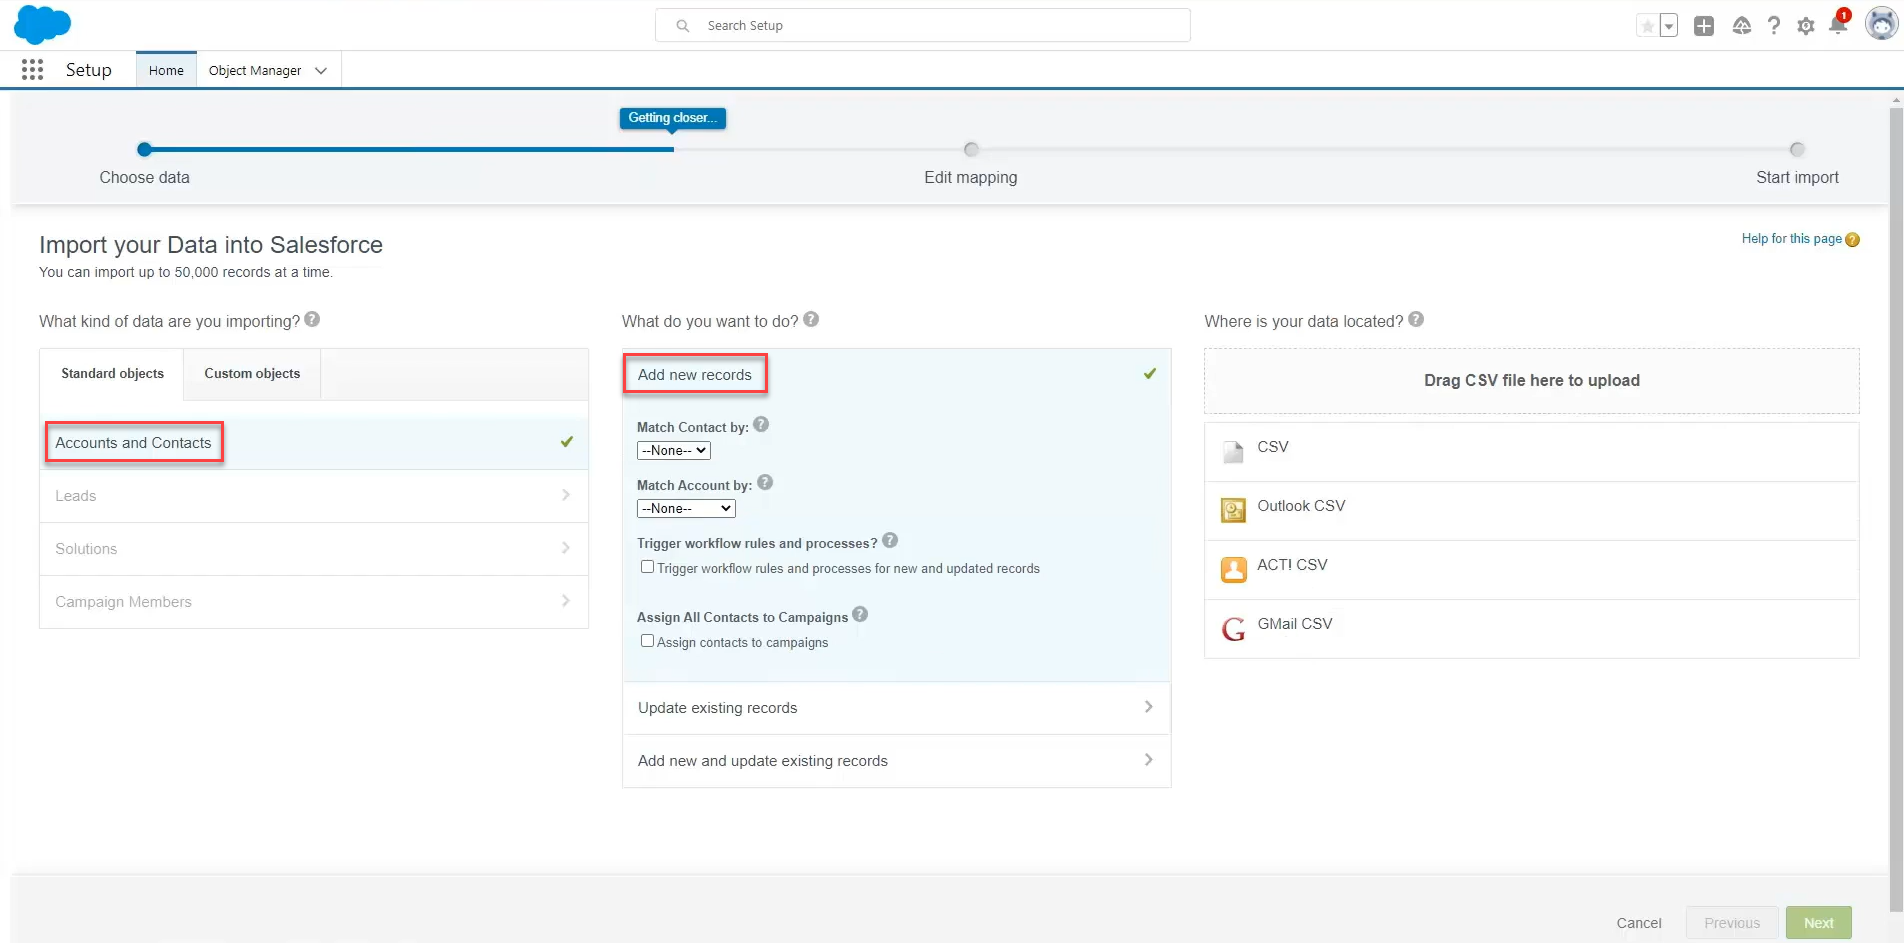Click help icon beside data location question
This screenshot has height=943, width=1904.
[x=1416, y=320]
